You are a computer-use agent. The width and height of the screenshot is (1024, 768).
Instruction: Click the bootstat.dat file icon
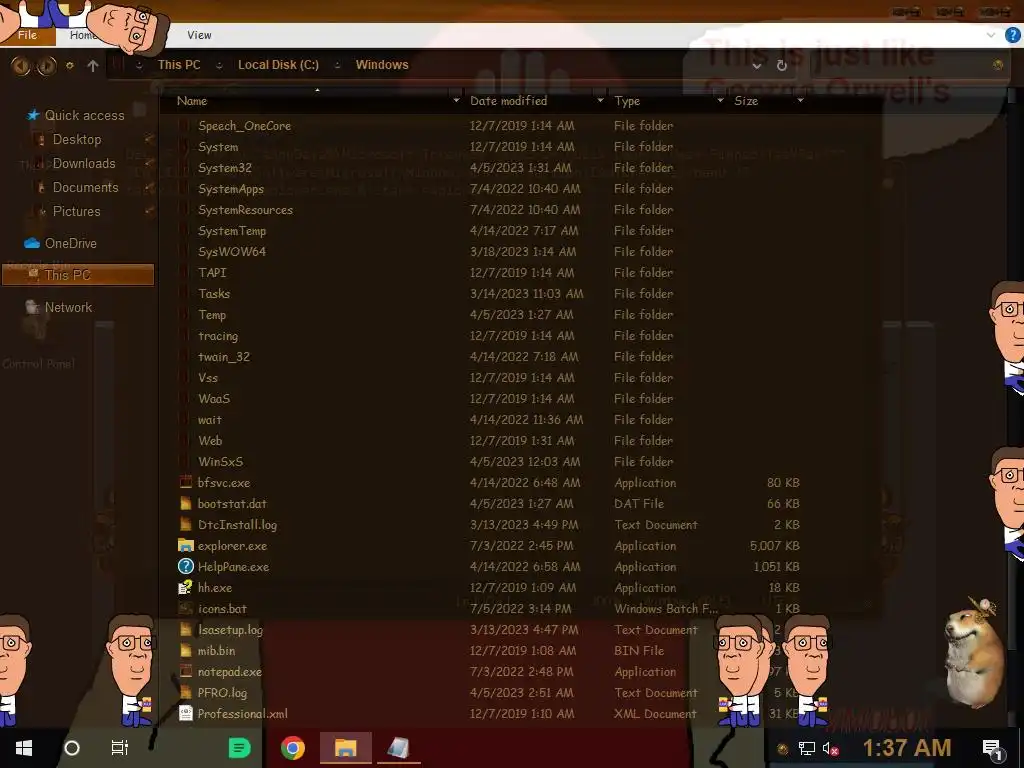click(186, 504)
